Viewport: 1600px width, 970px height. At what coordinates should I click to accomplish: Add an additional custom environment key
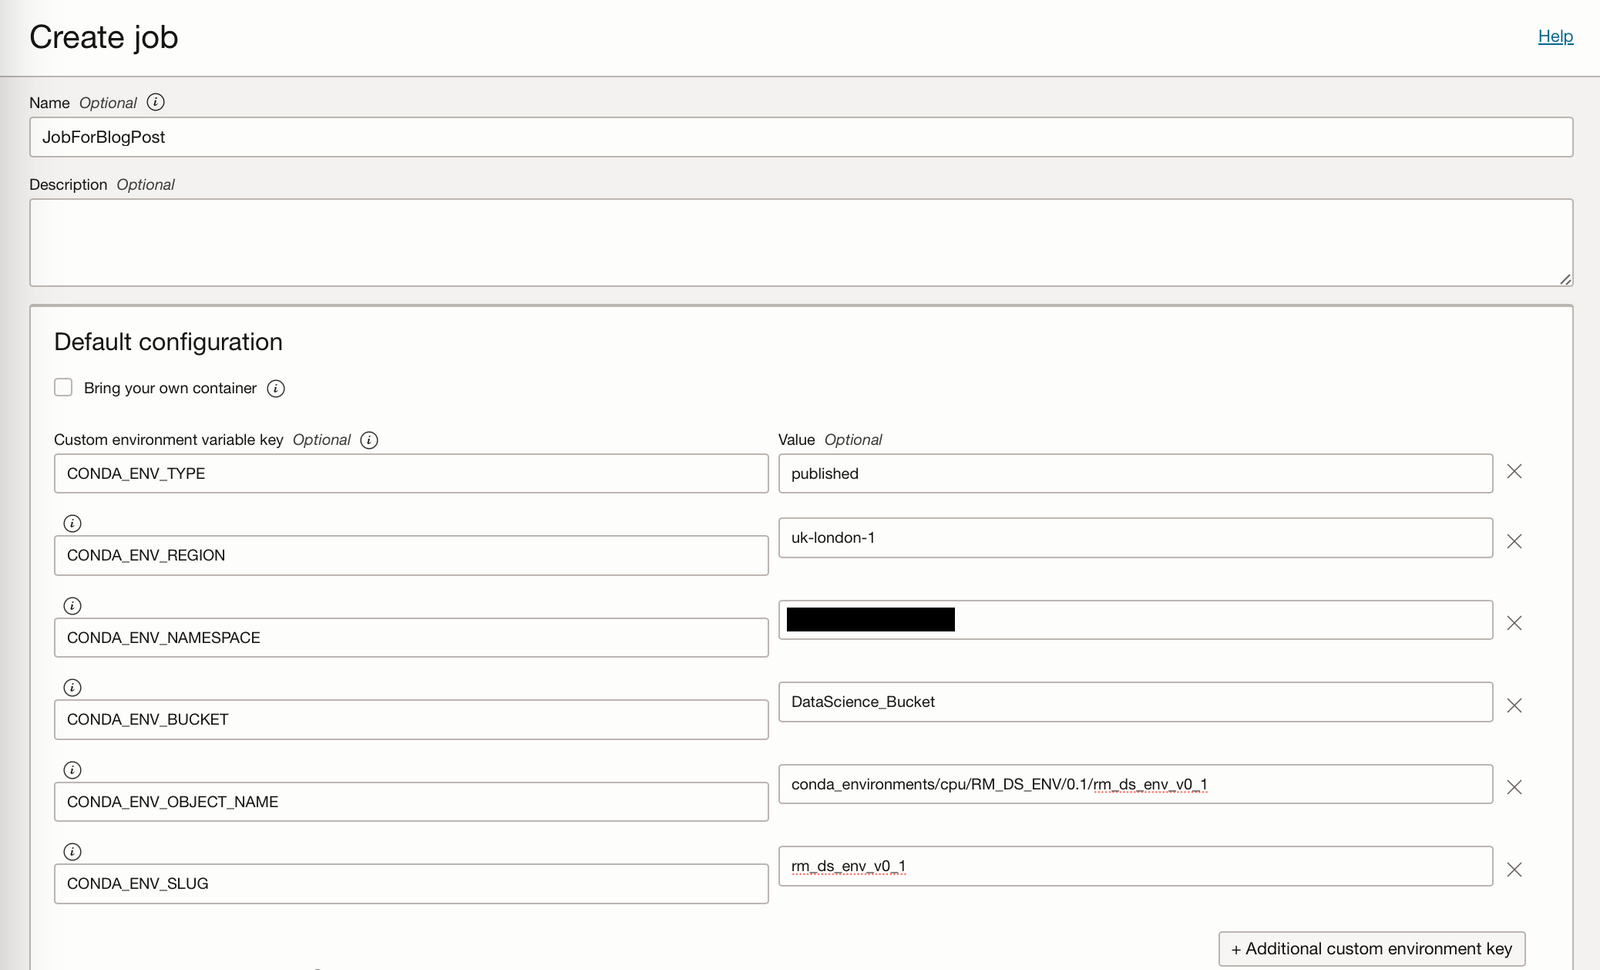[x=1370, y=948]
